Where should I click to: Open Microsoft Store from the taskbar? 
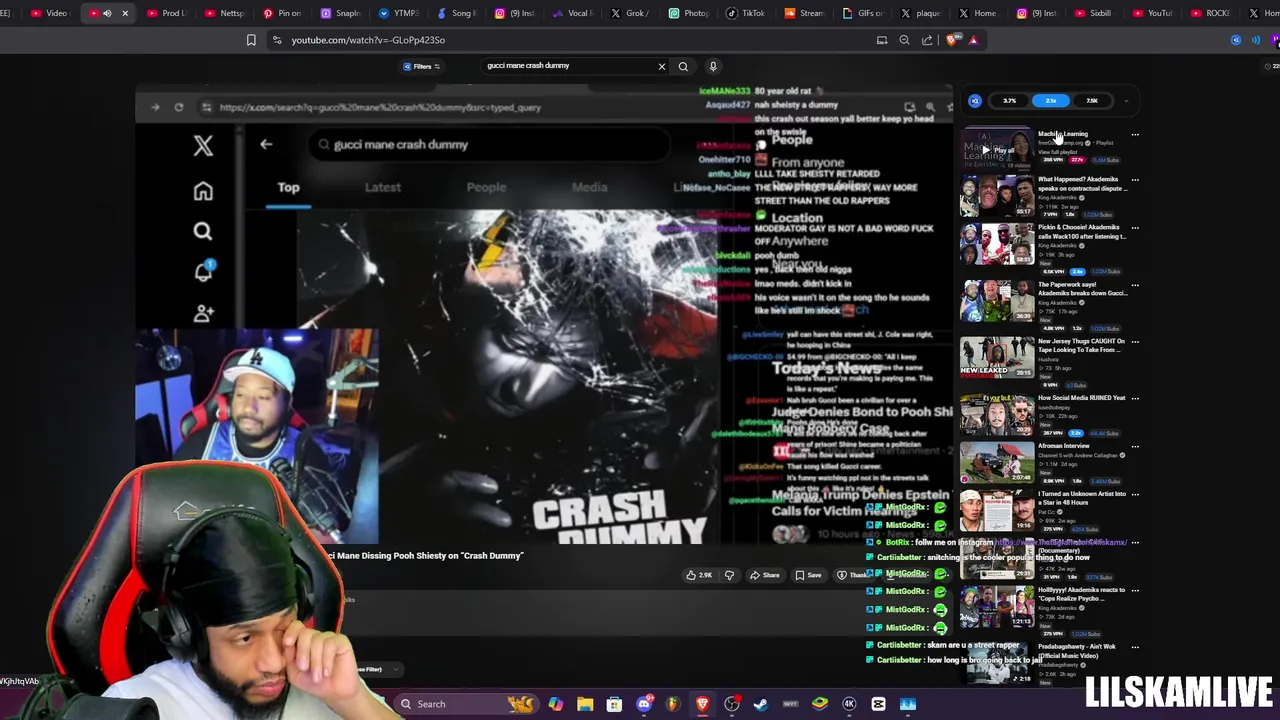pos(614,704)
